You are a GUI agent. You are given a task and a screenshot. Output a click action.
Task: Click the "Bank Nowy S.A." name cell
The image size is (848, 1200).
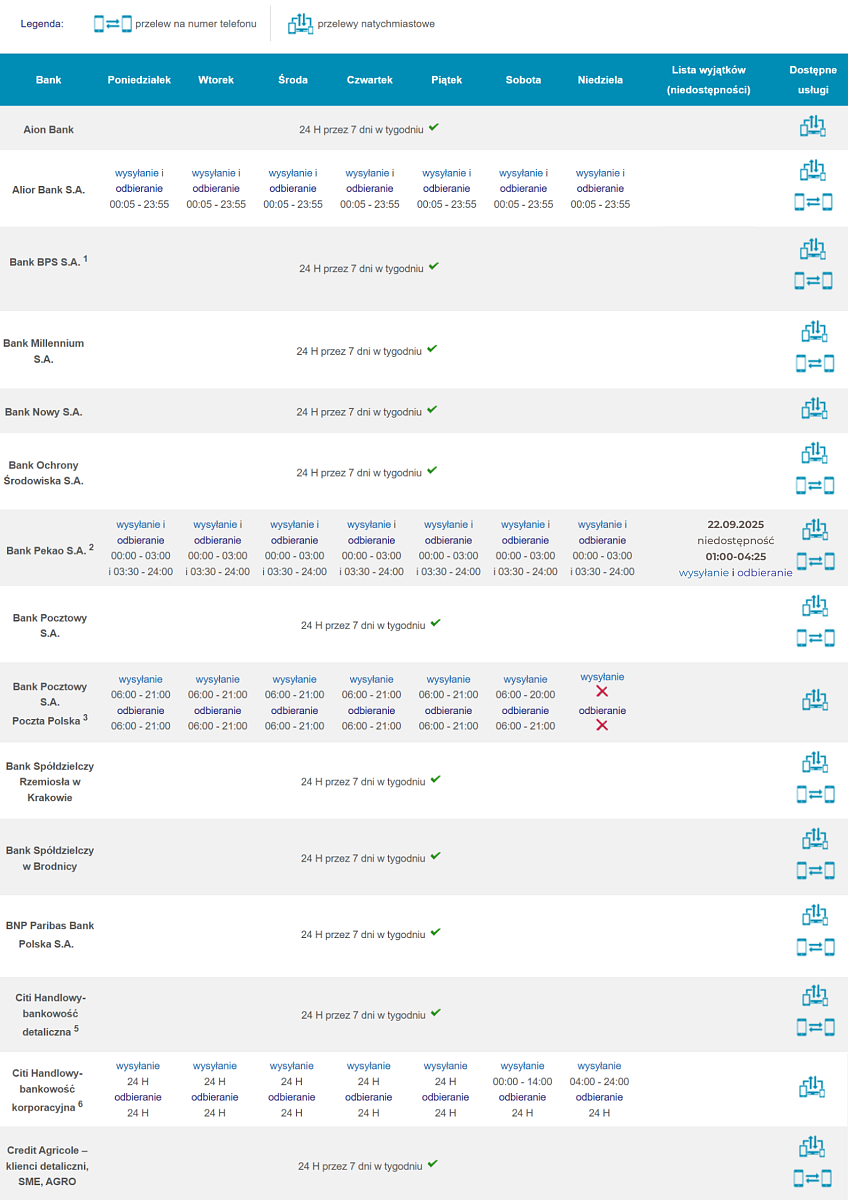click(x=44, y=411)
